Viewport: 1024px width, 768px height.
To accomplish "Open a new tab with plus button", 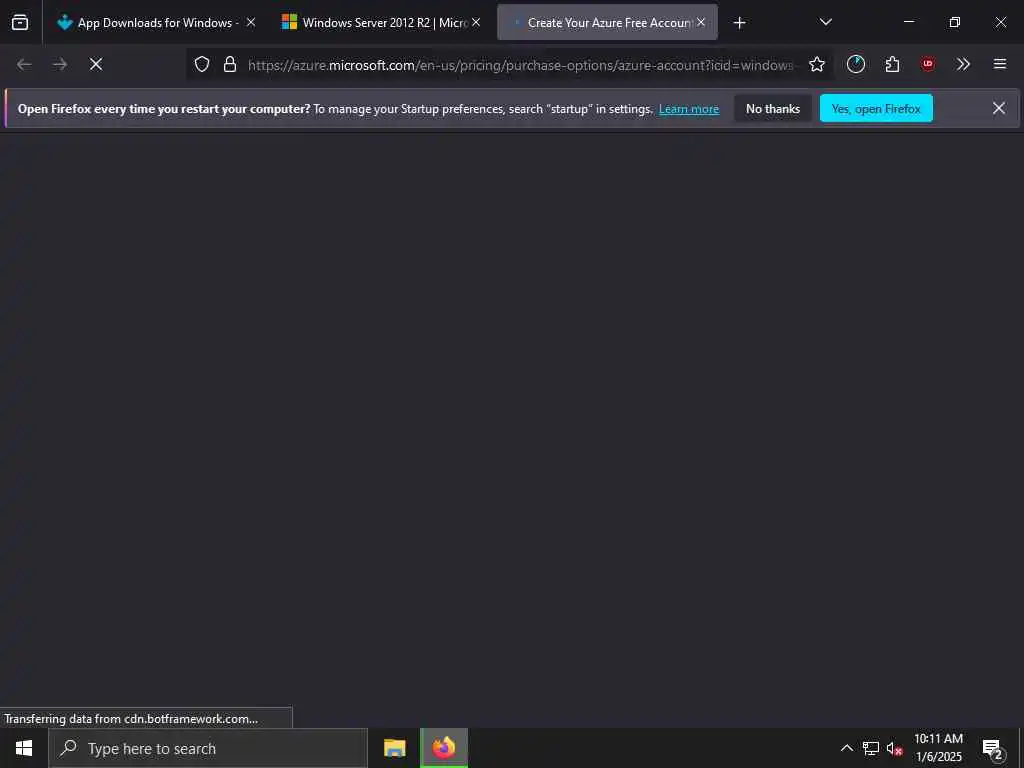I will (739, 23).
